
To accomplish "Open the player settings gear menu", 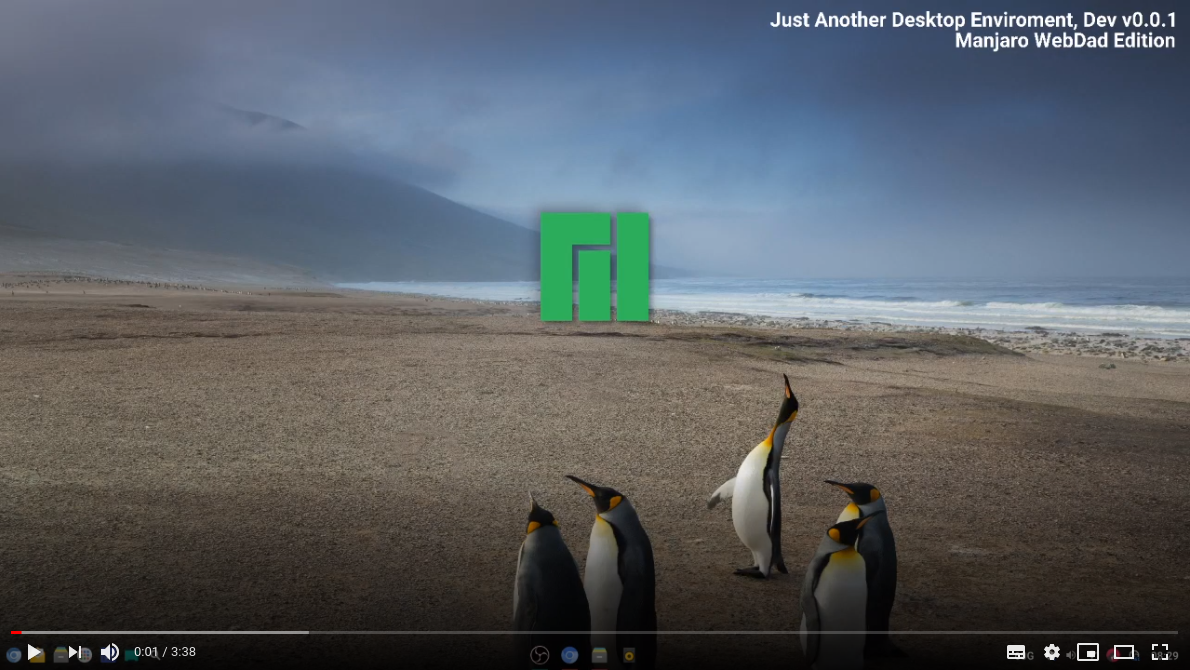I will (1051, 652).
